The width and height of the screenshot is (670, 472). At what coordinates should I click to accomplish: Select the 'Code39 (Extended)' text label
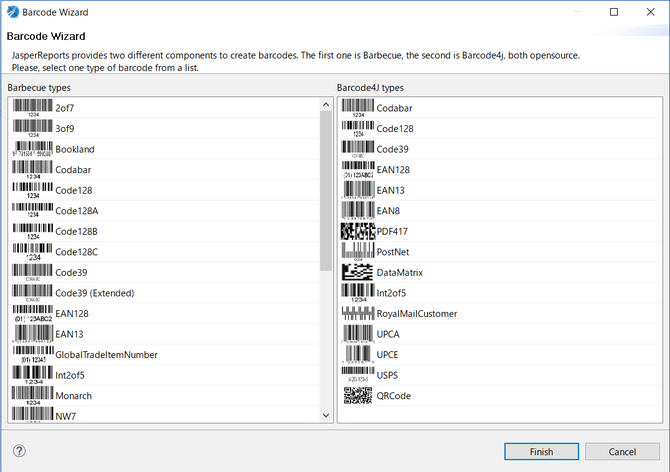coord(95,293)
